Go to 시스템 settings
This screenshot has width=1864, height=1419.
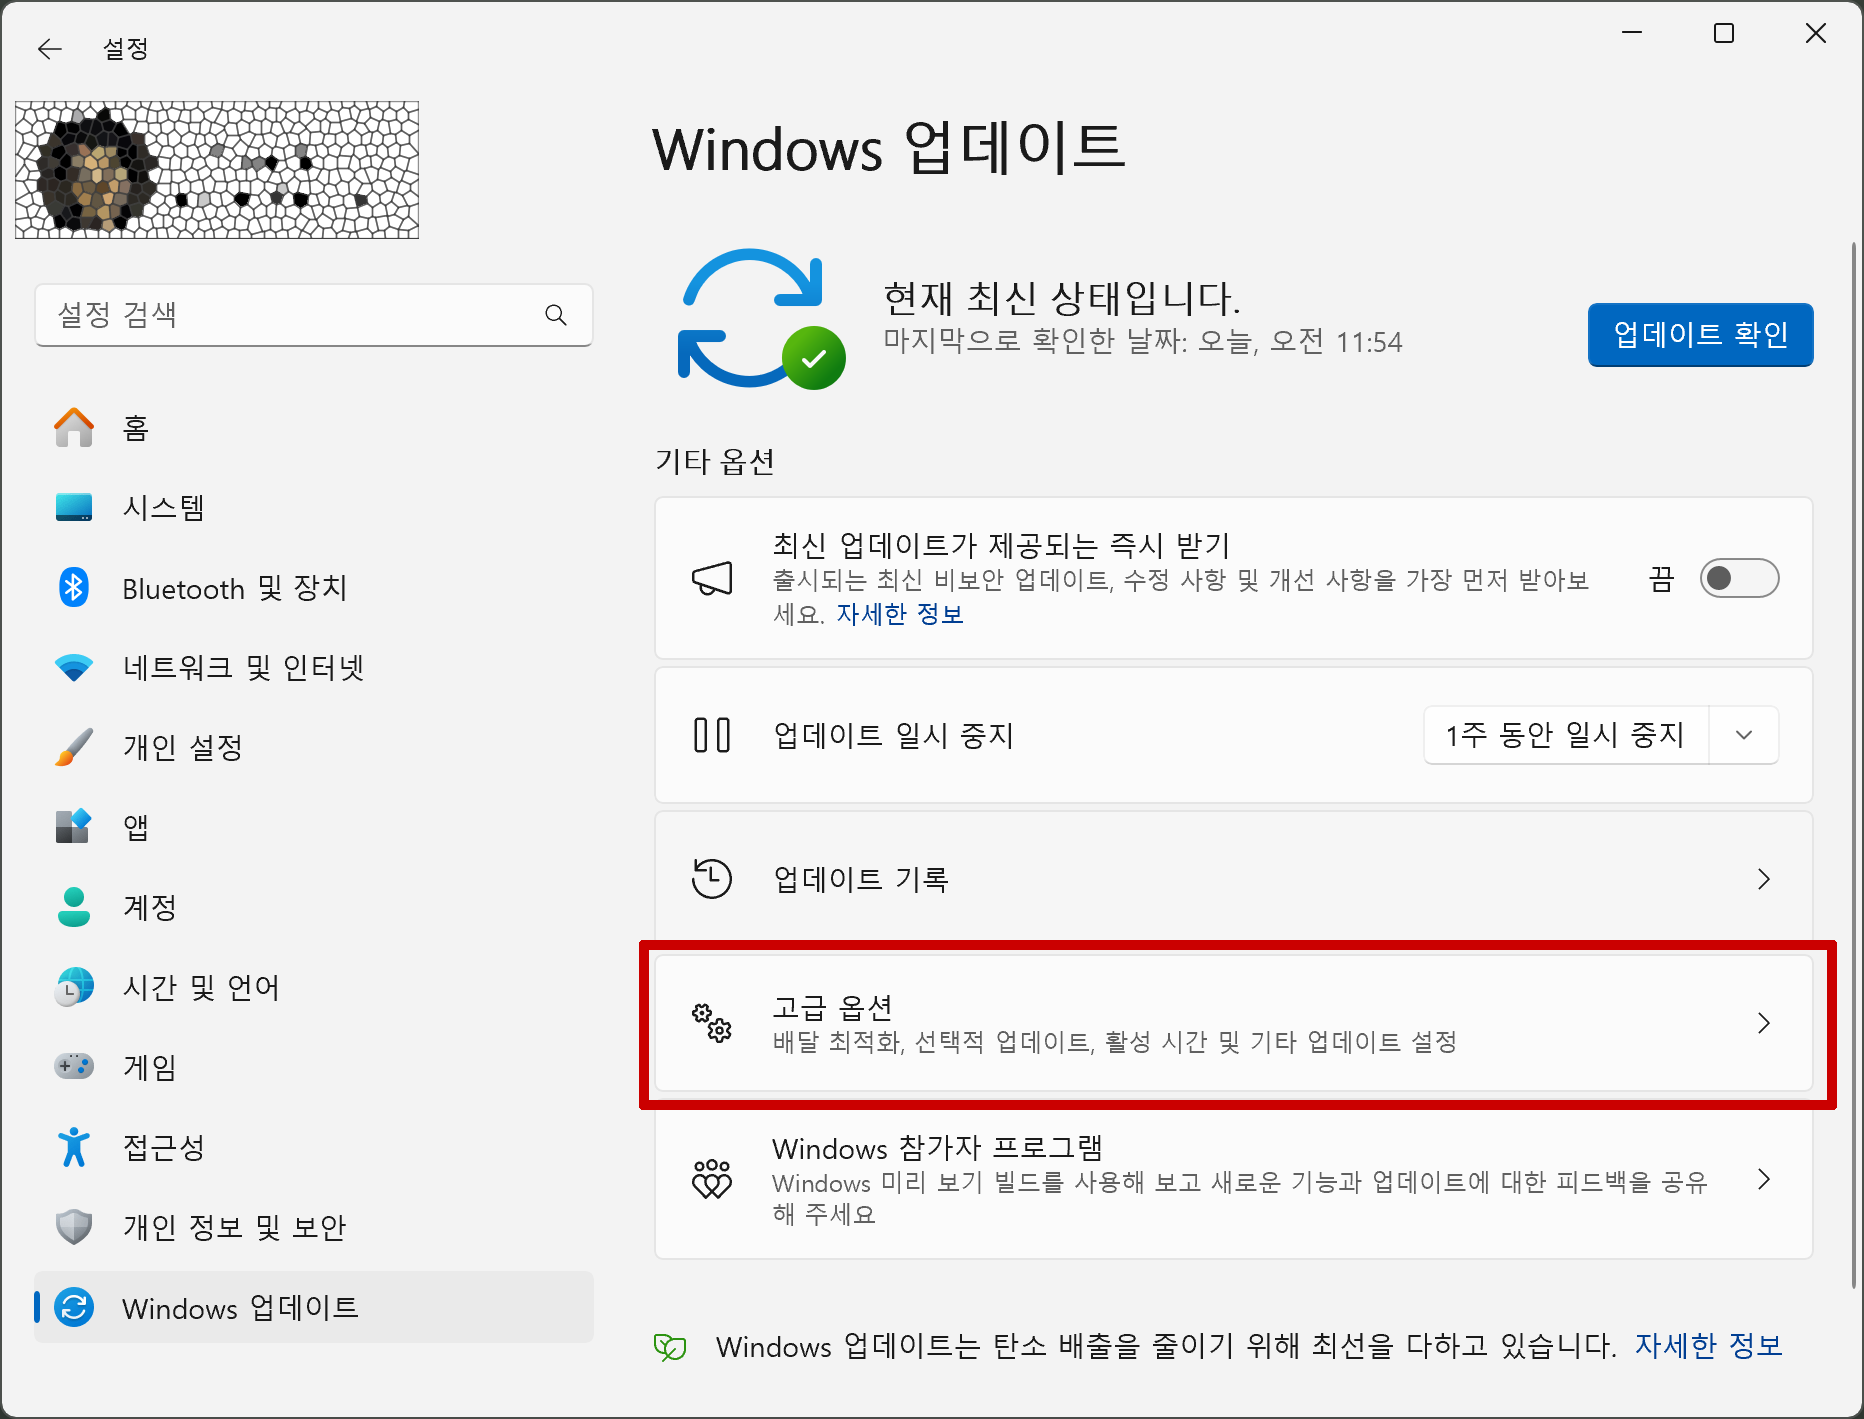pos(314,507)
